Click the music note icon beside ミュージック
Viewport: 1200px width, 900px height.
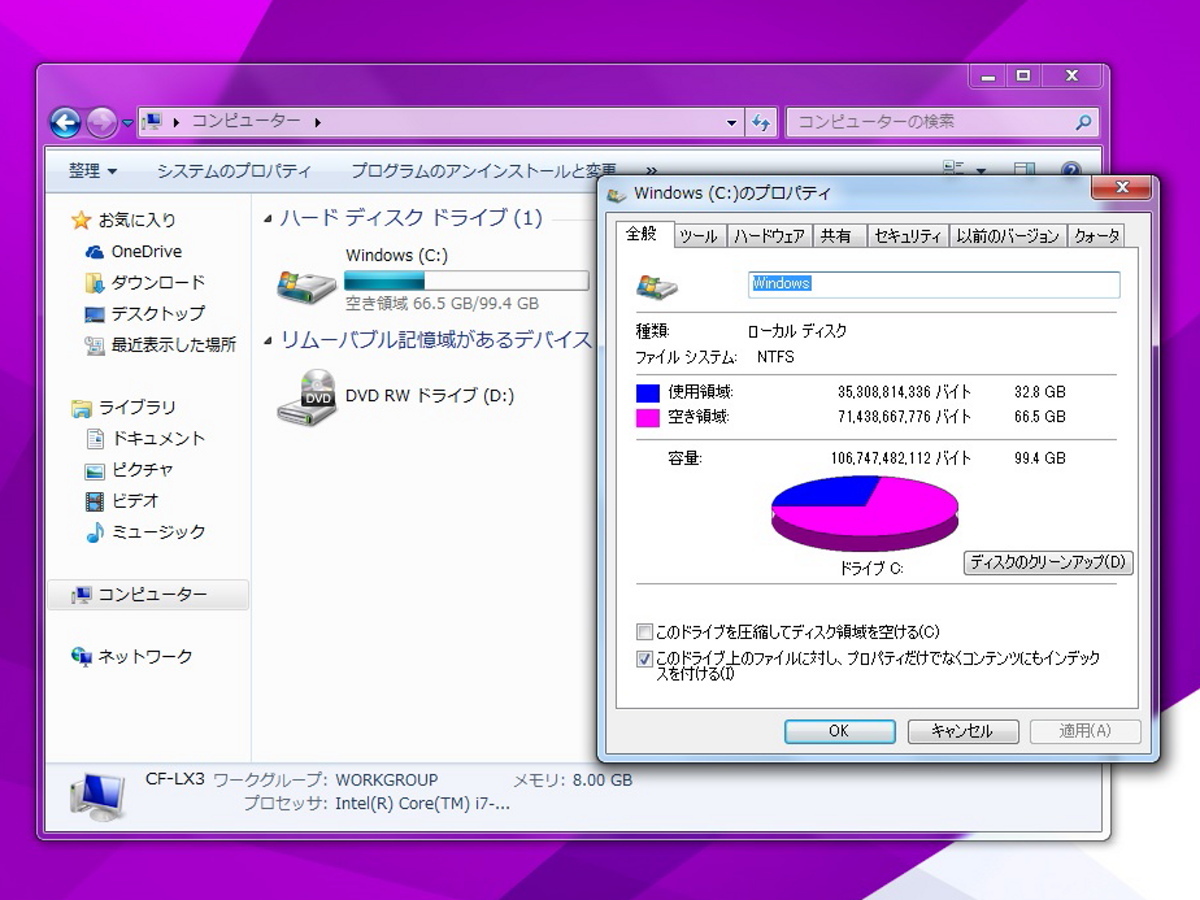tap(95, 532)
